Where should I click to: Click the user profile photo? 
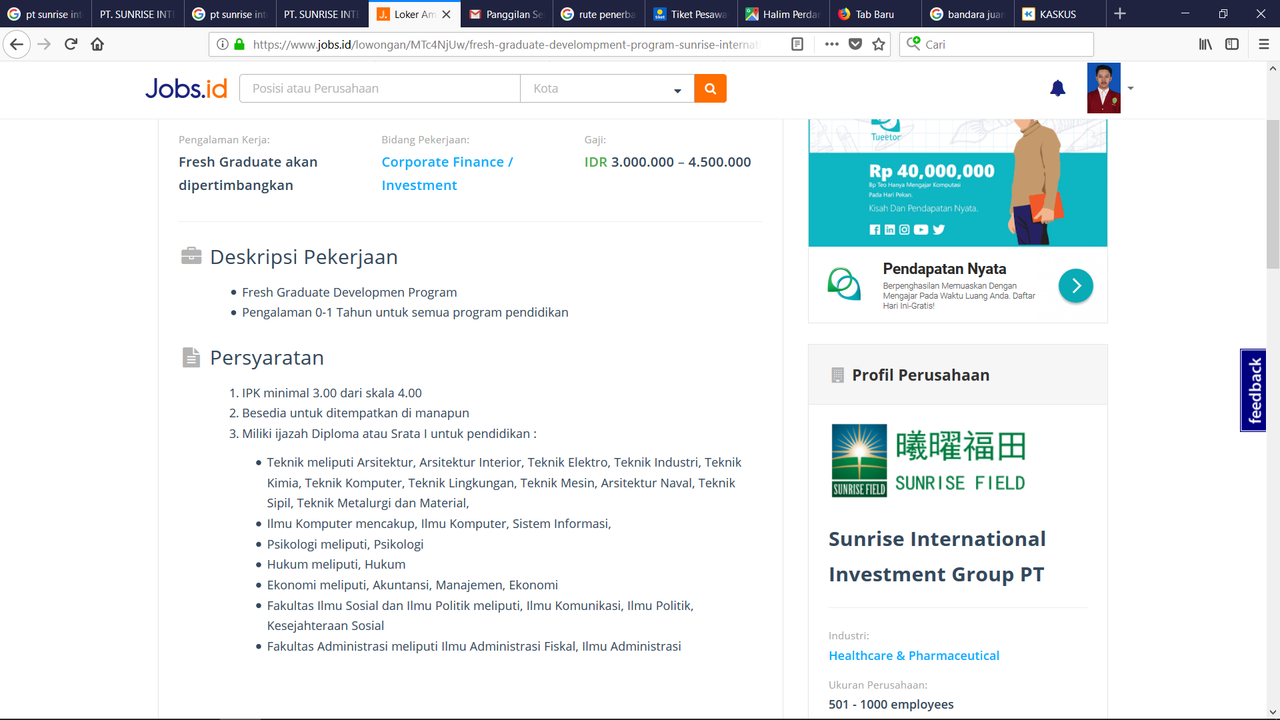coord(1104,88)
